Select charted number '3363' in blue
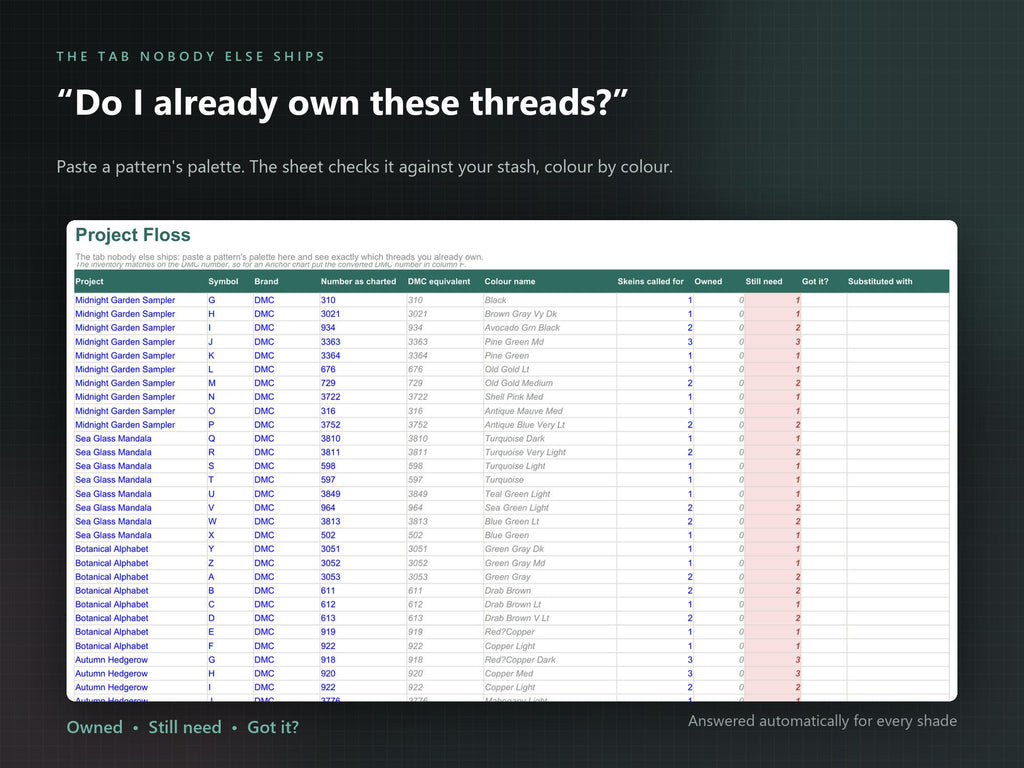Image resolution: width=1024 pixels, height=768 pixels. [x=330, y=342]
